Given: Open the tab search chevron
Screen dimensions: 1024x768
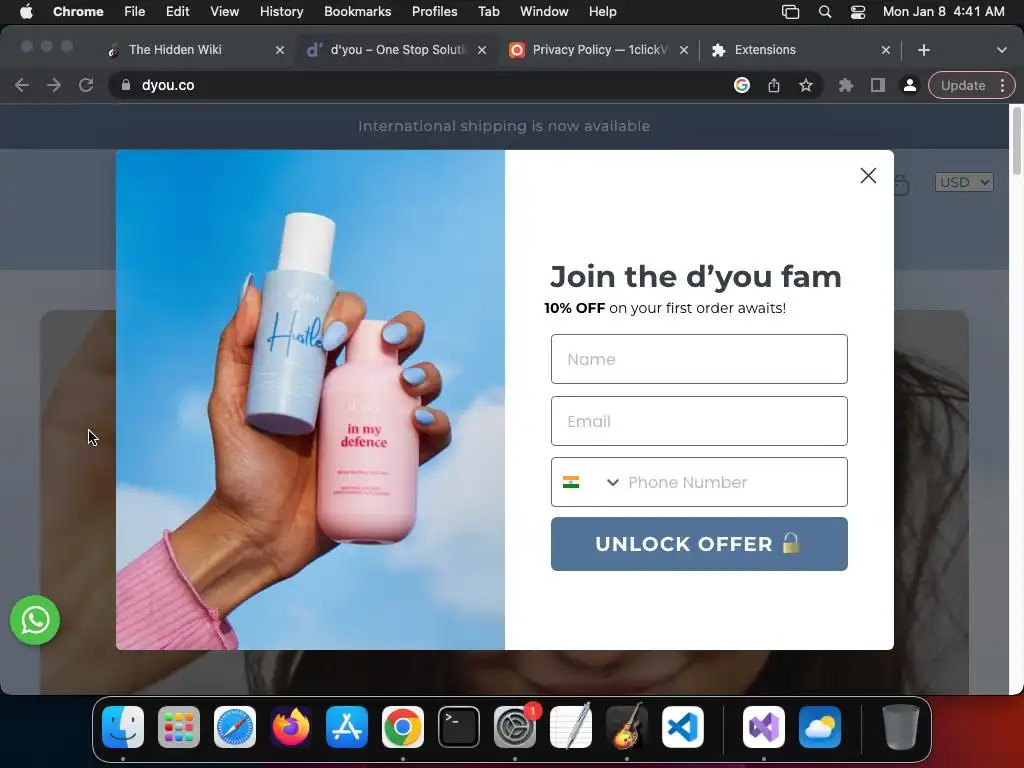Looking at the screenshot, I should click(x=1001, y=50).
